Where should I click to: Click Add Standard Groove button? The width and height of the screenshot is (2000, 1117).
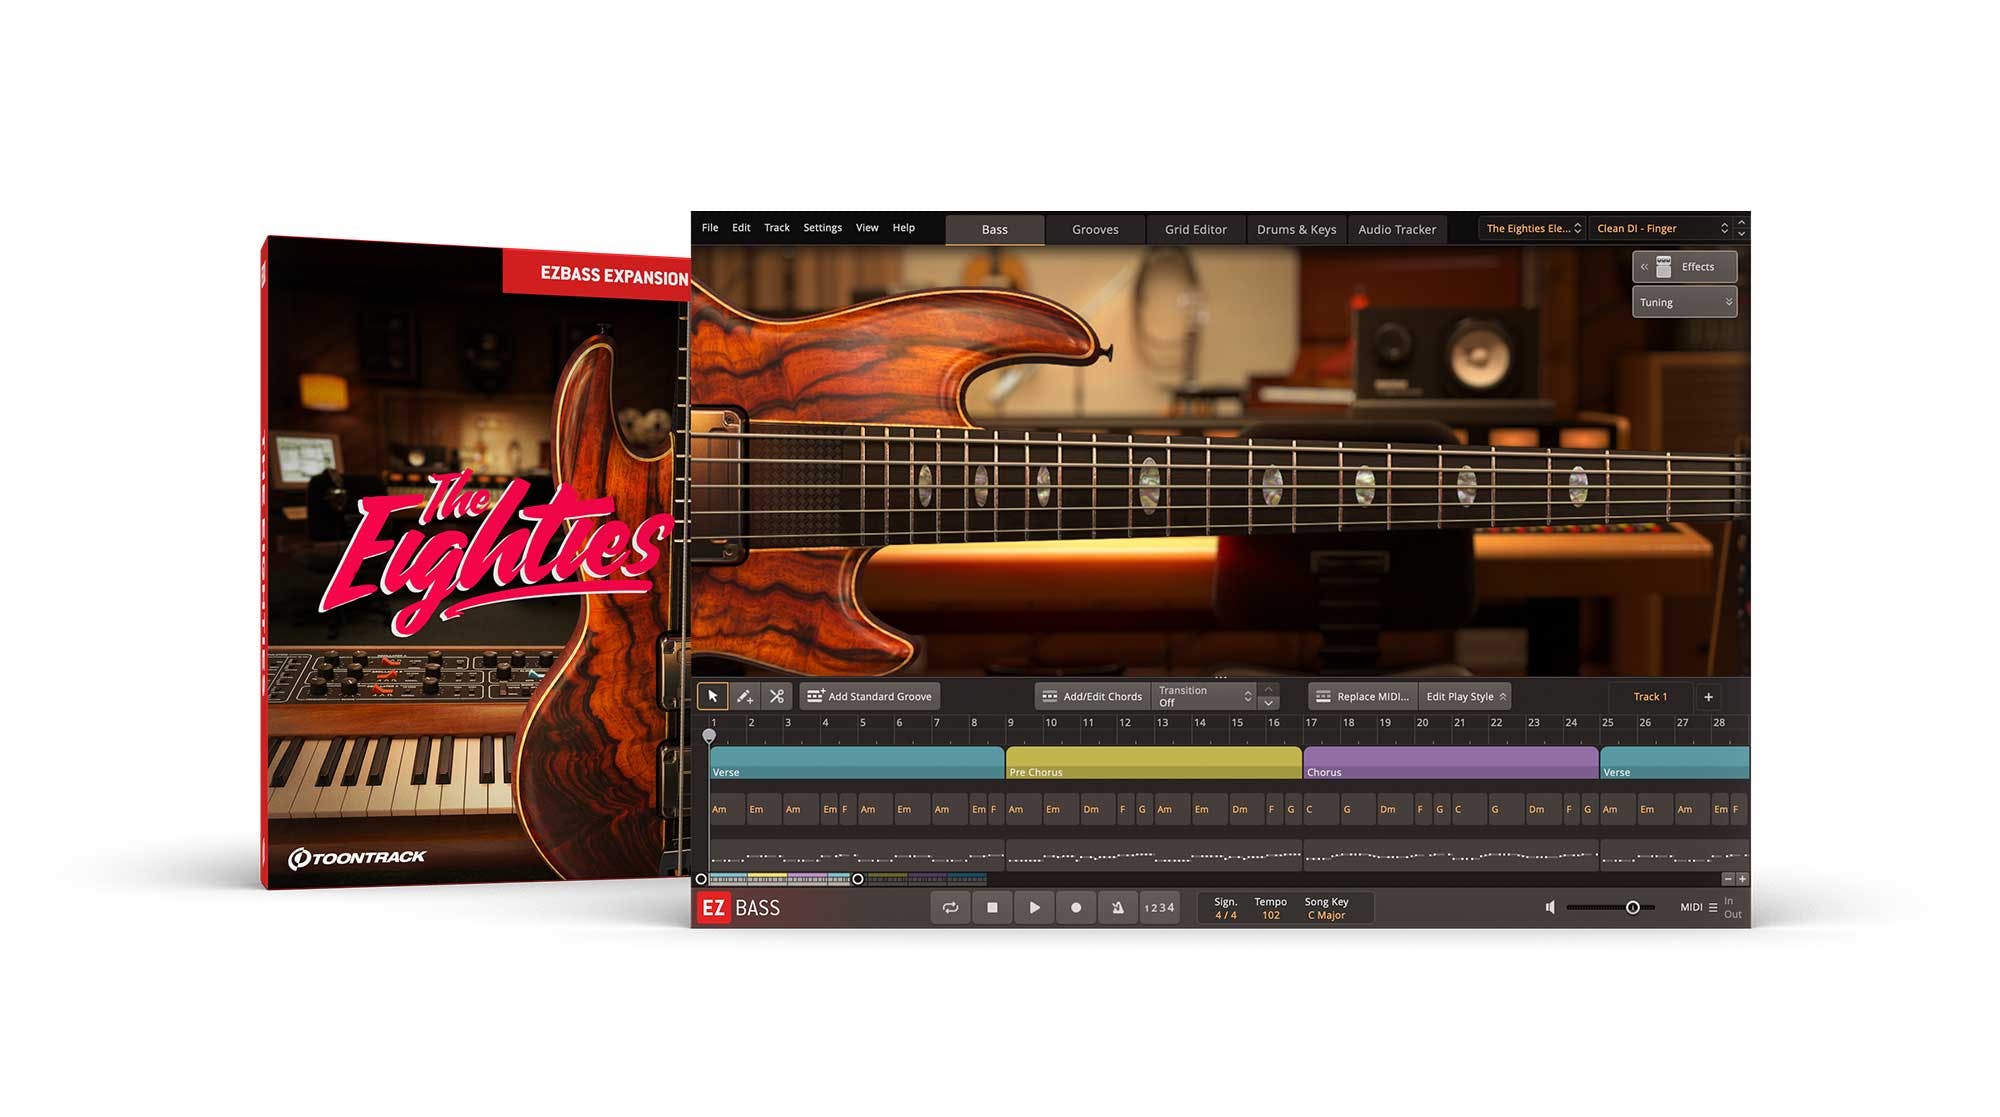click(869, 696)
